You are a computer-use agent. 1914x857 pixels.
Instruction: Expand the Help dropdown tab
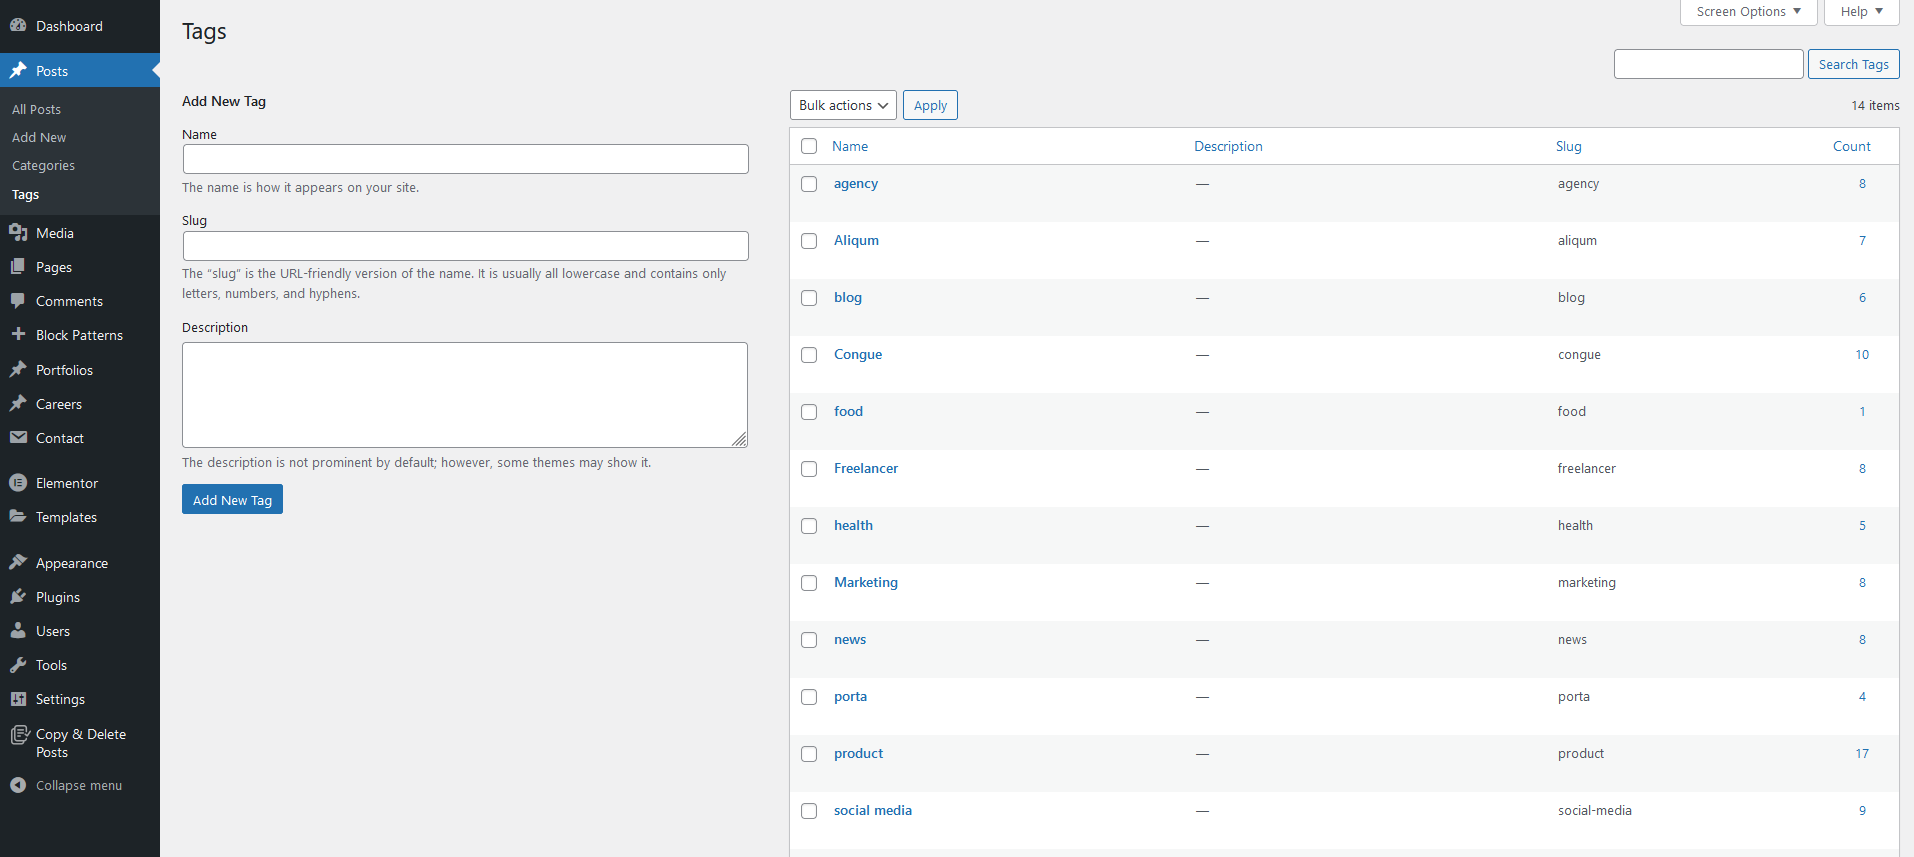tap(1861, 12)
